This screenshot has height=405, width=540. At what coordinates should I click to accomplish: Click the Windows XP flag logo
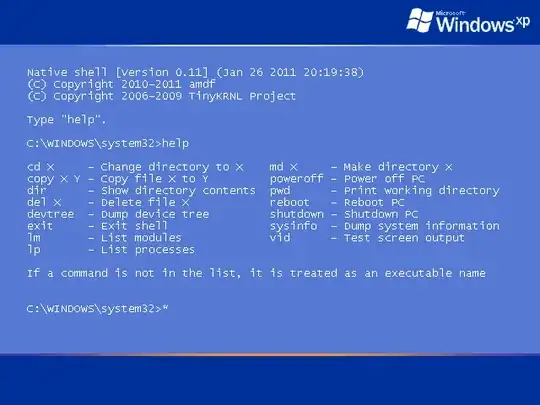point(420,20)
